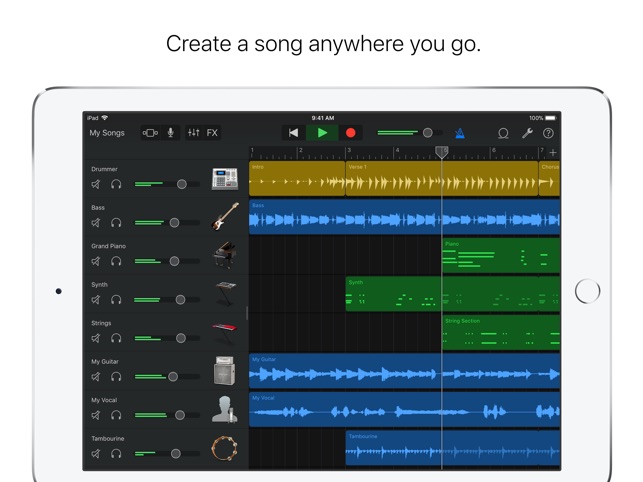Go to beginning with rewind button
643x482 pixels.
tap(293, 133)
